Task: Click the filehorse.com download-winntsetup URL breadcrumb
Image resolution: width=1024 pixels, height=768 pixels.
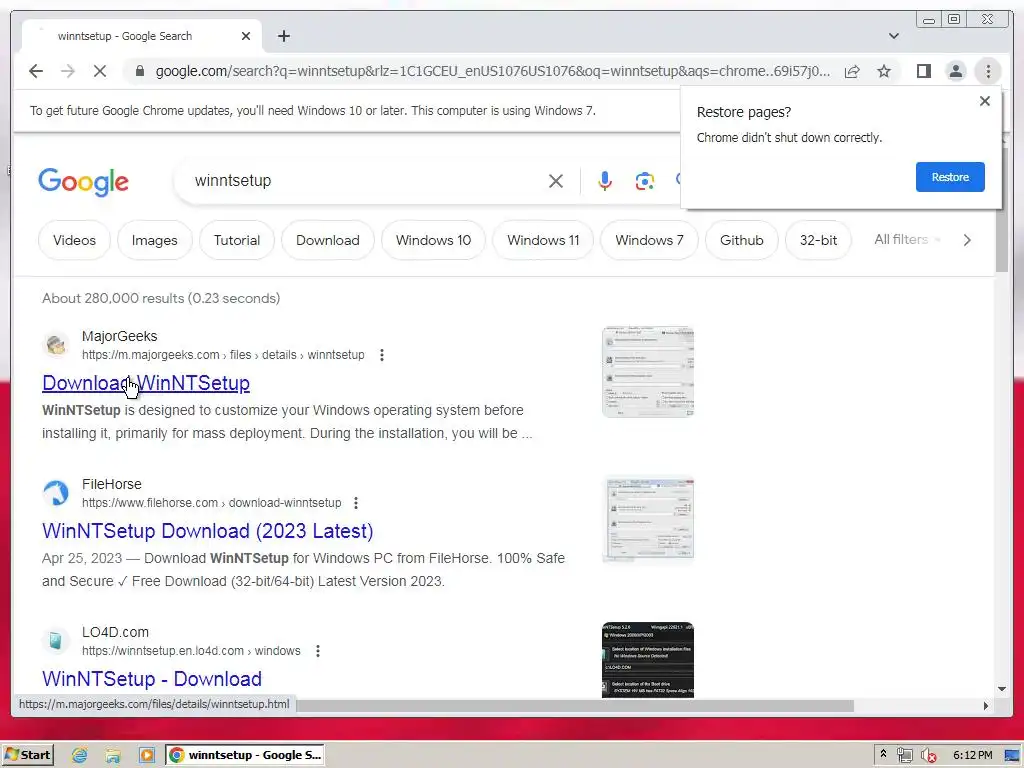Action: pos(212,503)
